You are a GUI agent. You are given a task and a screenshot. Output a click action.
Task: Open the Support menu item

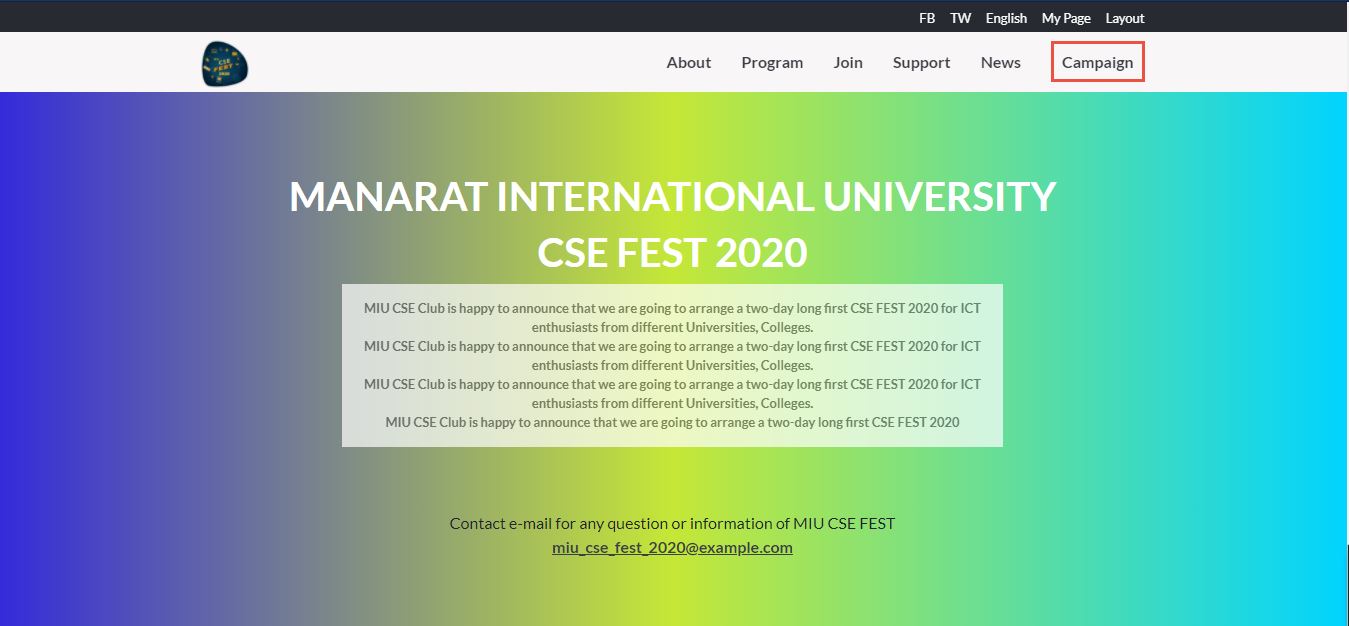(x=922, y=62)
